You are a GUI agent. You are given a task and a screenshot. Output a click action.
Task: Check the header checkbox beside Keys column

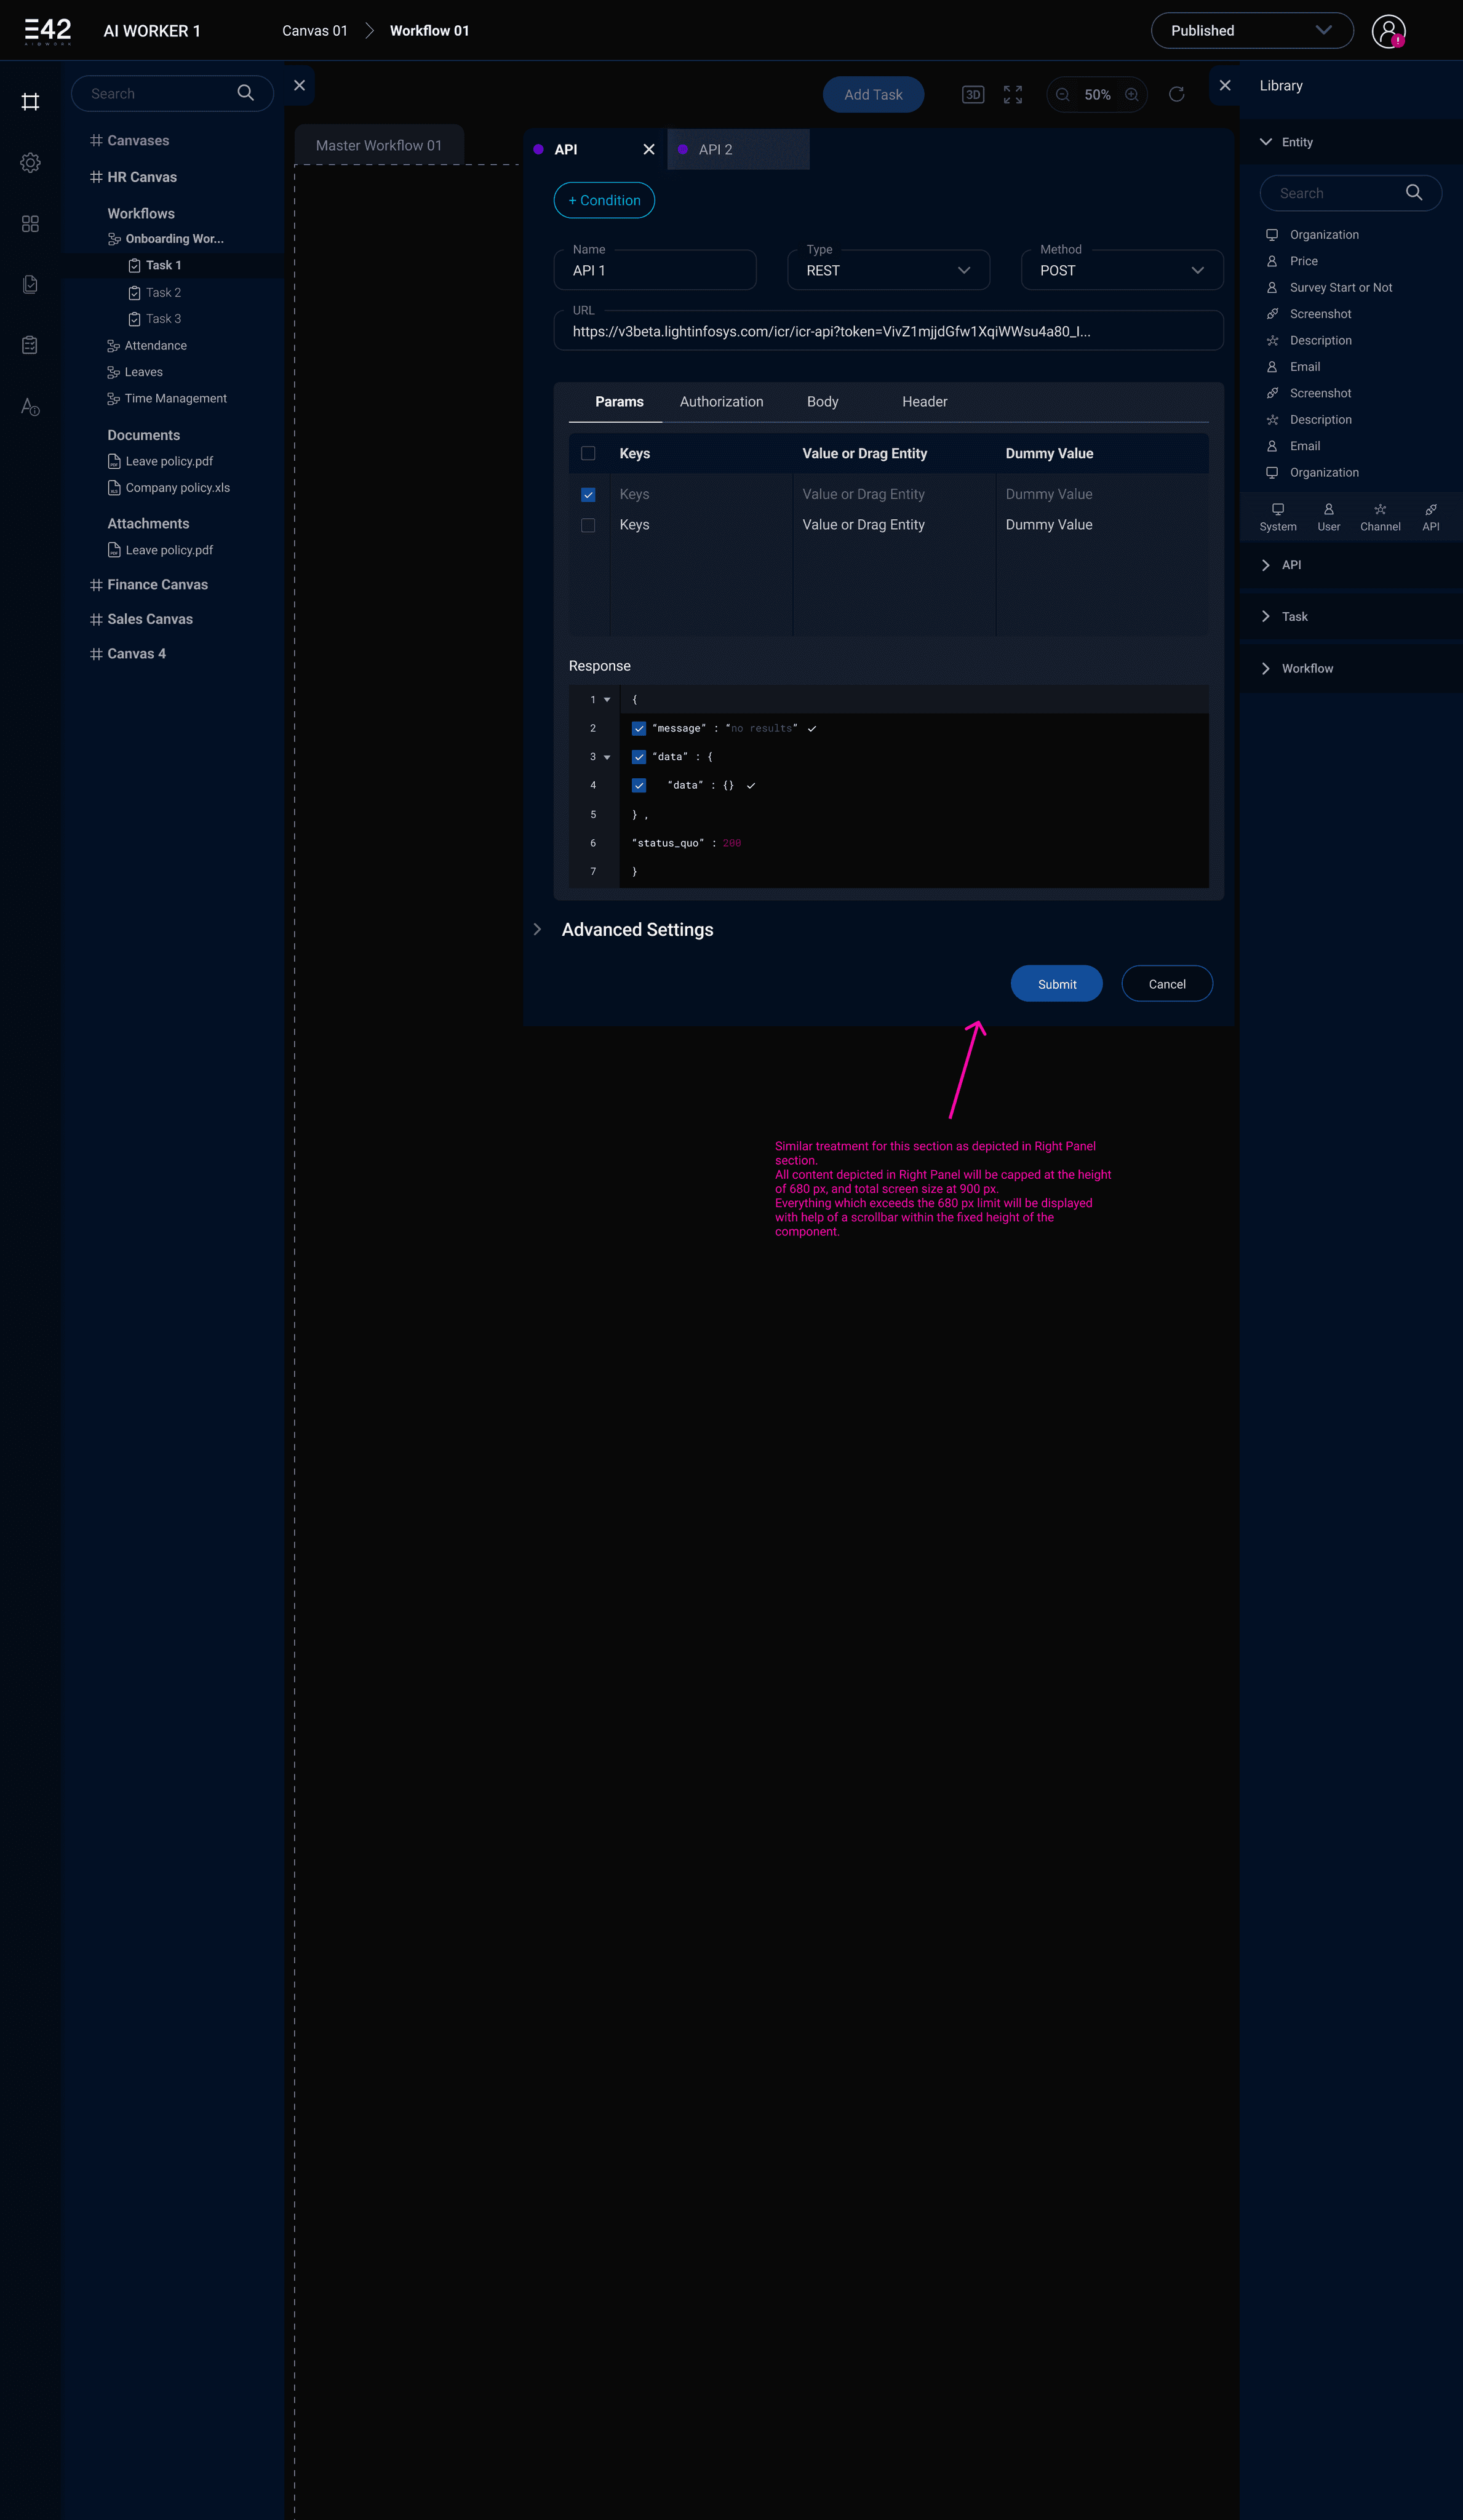[x=588, y=453]
